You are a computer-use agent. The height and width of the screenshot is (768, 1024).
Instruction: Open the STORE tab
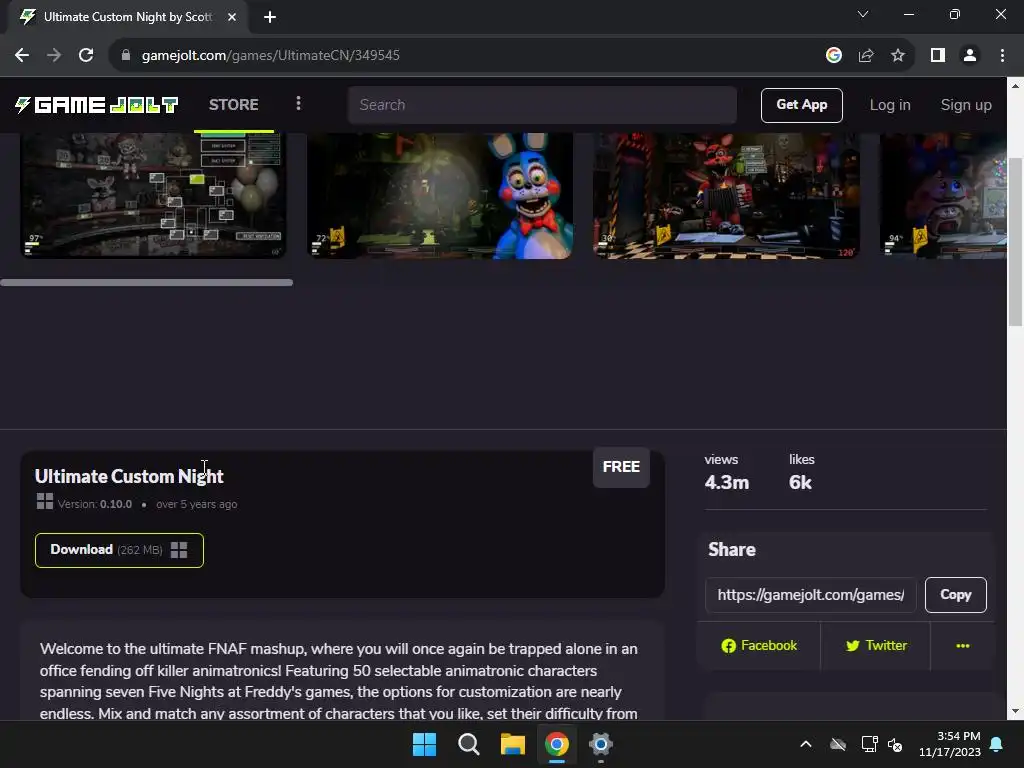pos(233,104)
